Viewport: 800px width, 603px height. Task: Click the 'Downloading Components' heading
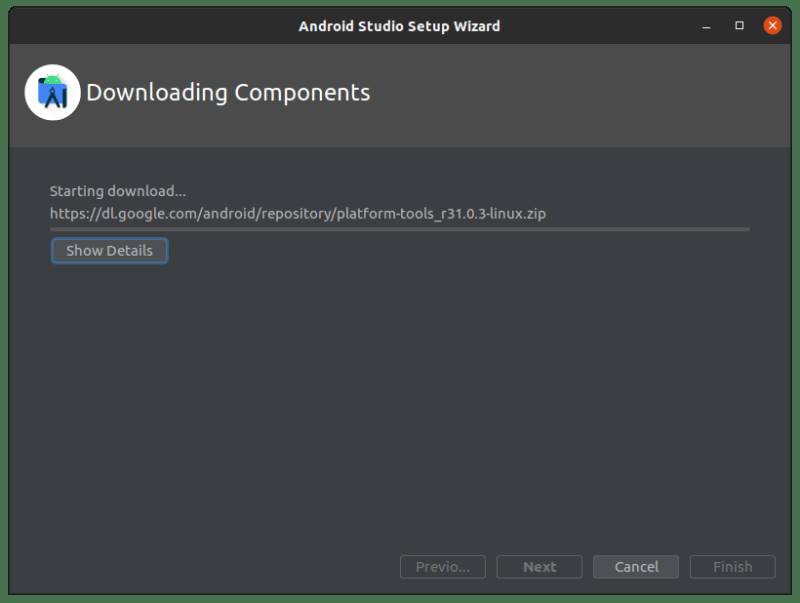coord(228,93)
